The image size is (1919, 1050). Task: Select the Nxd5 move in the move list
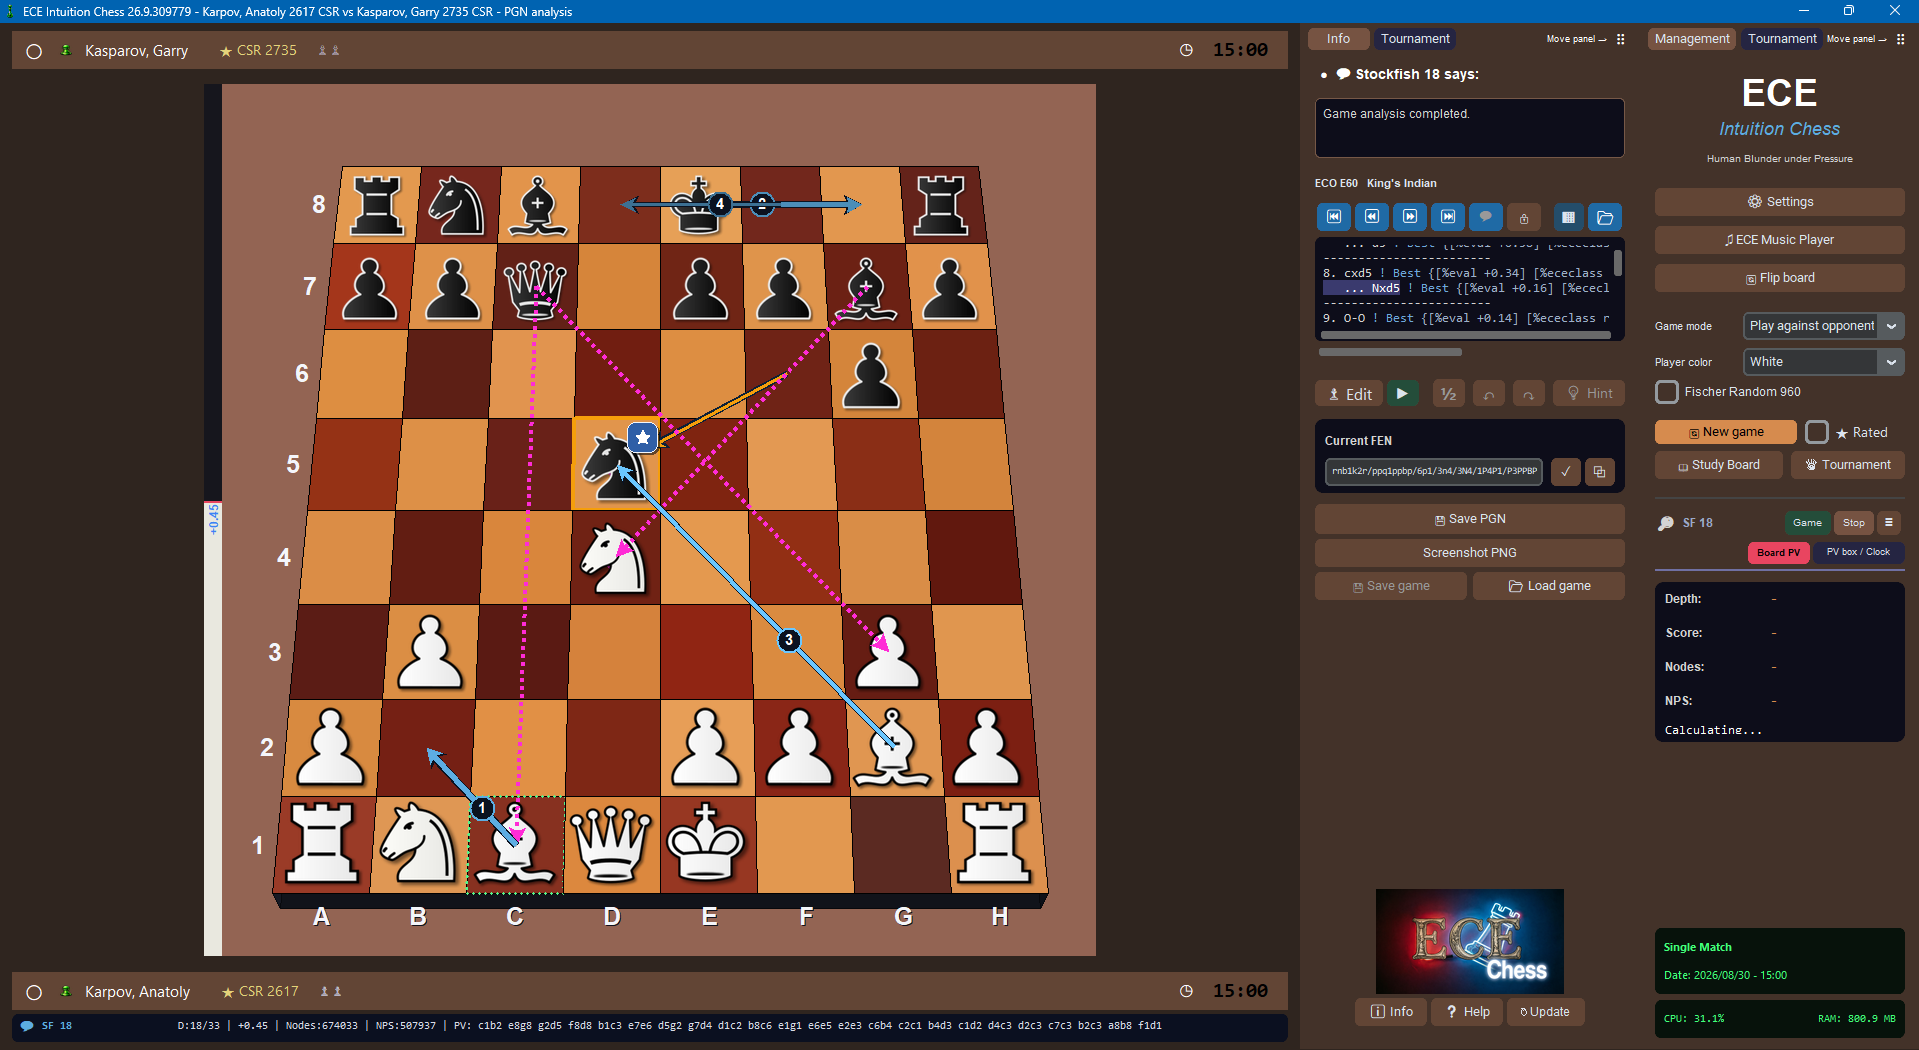1385,288
